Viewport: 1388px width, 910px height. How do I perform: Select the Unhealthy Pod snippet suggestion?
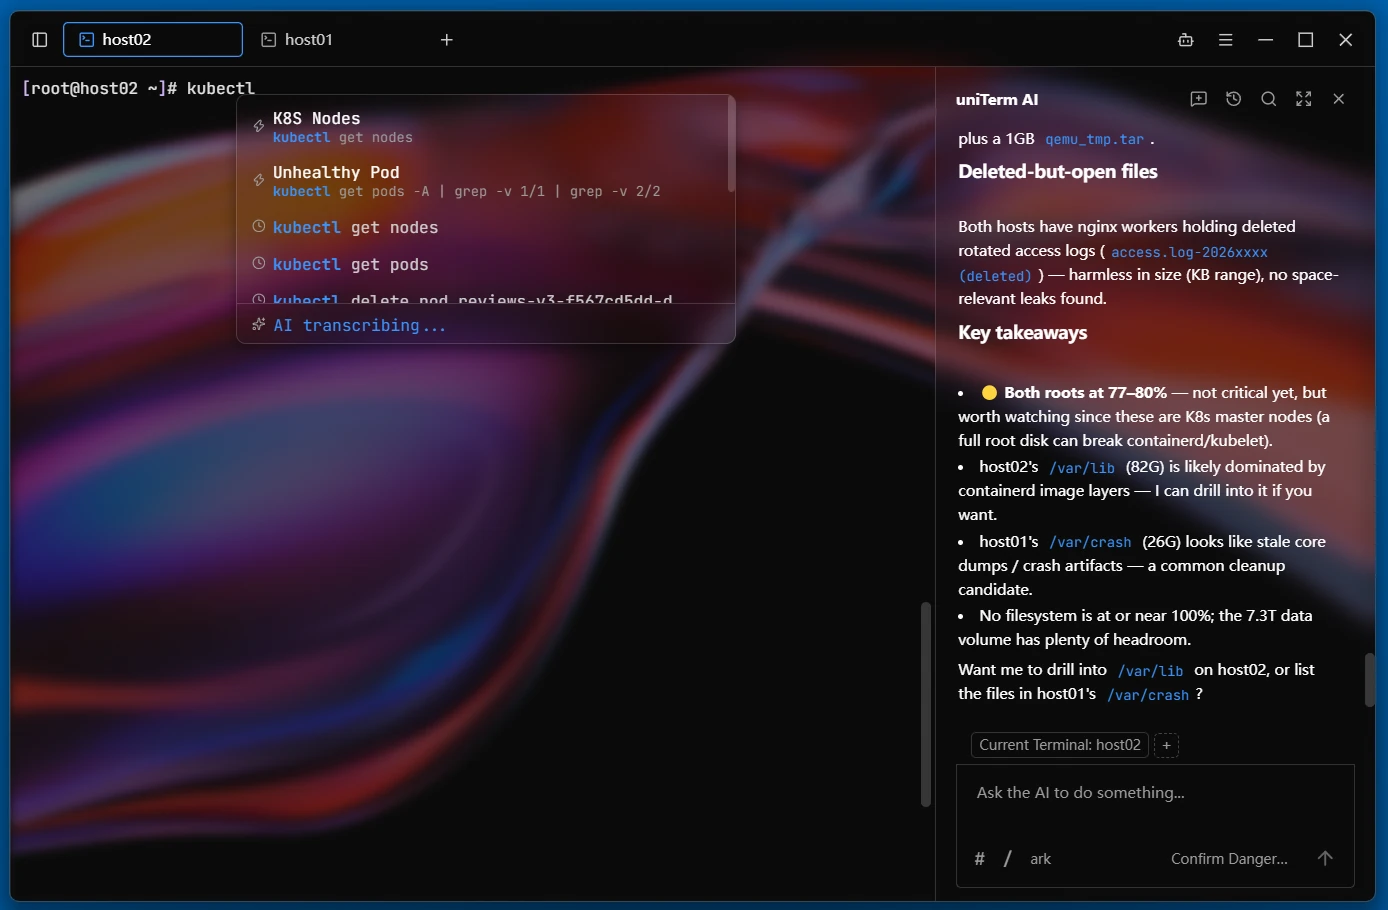(484, 181)
